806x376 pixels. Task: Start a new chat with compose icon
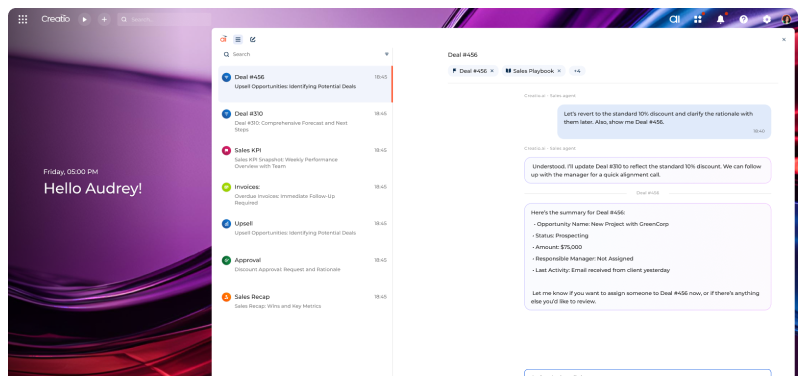coord(252,39)
